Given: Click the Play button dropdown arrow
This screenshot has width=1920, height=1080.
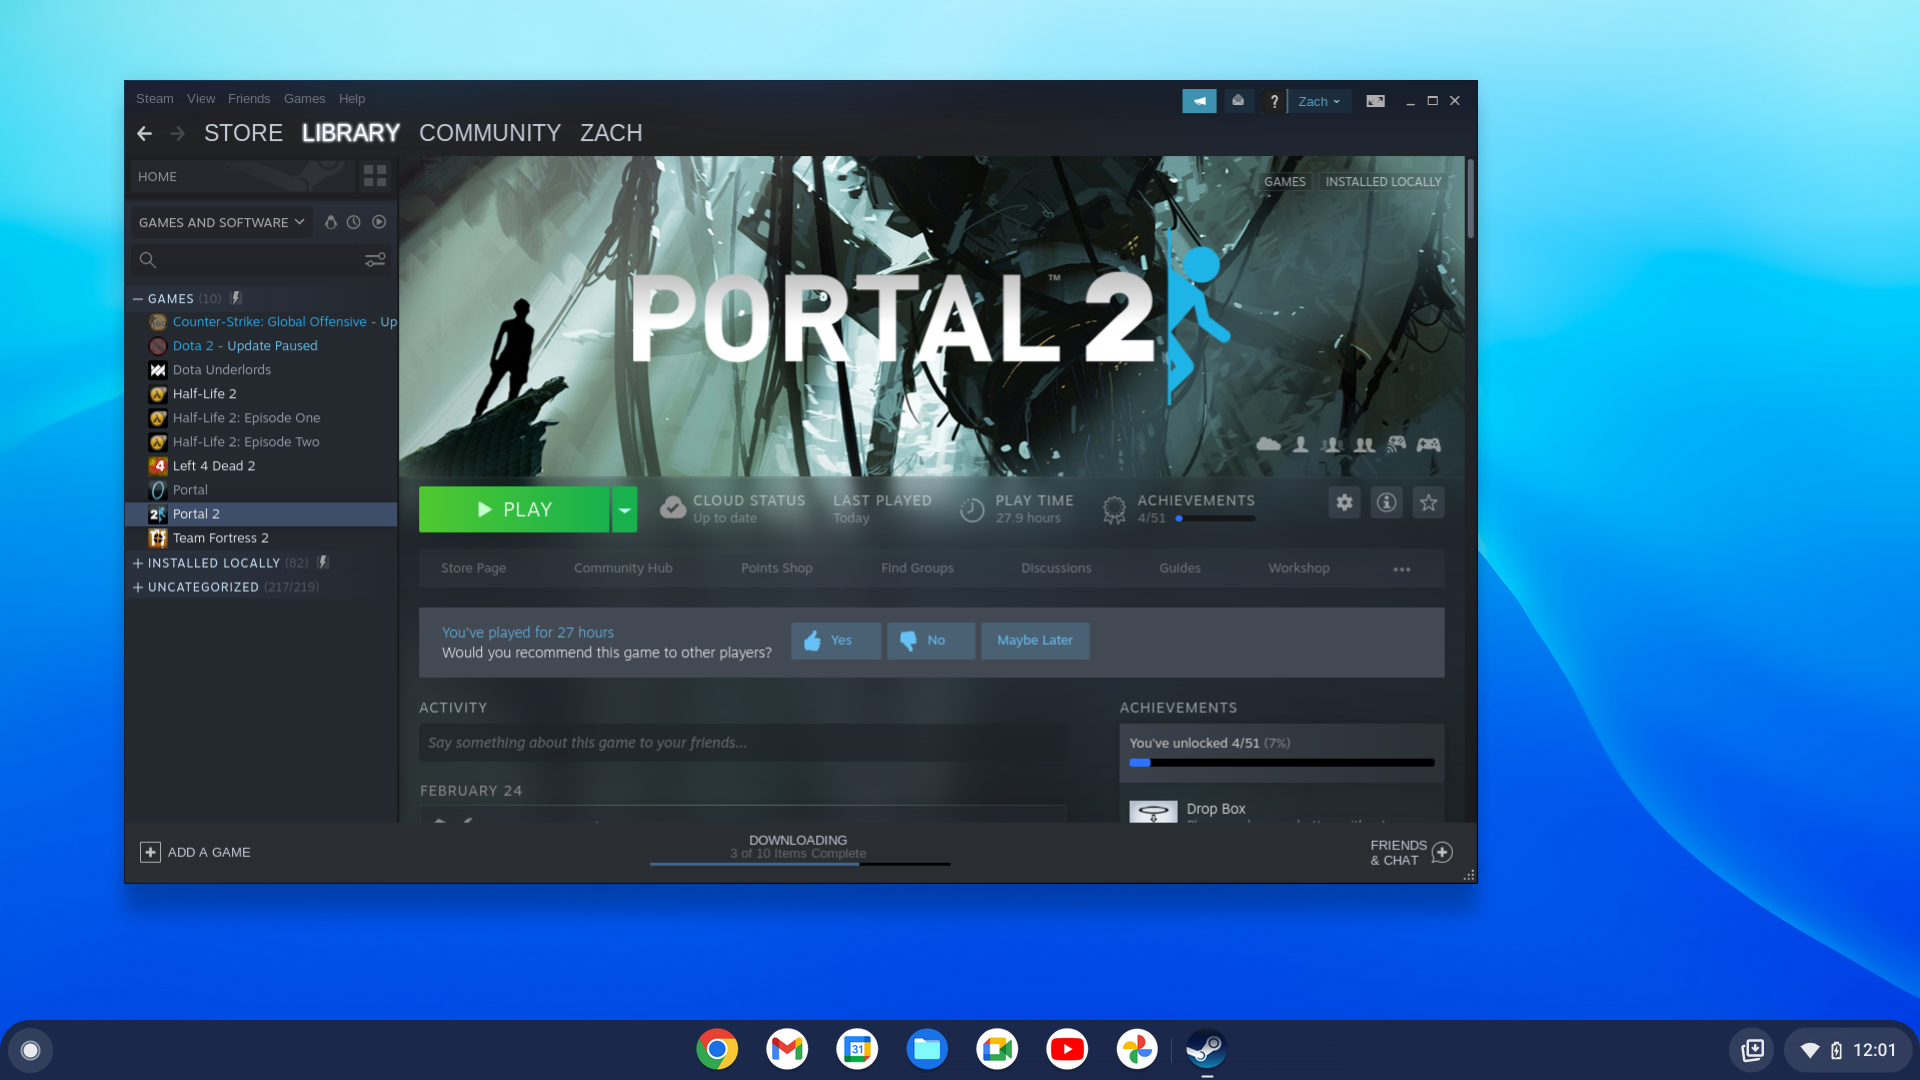Looking at the screenshot, I should (x=624, y=509).
